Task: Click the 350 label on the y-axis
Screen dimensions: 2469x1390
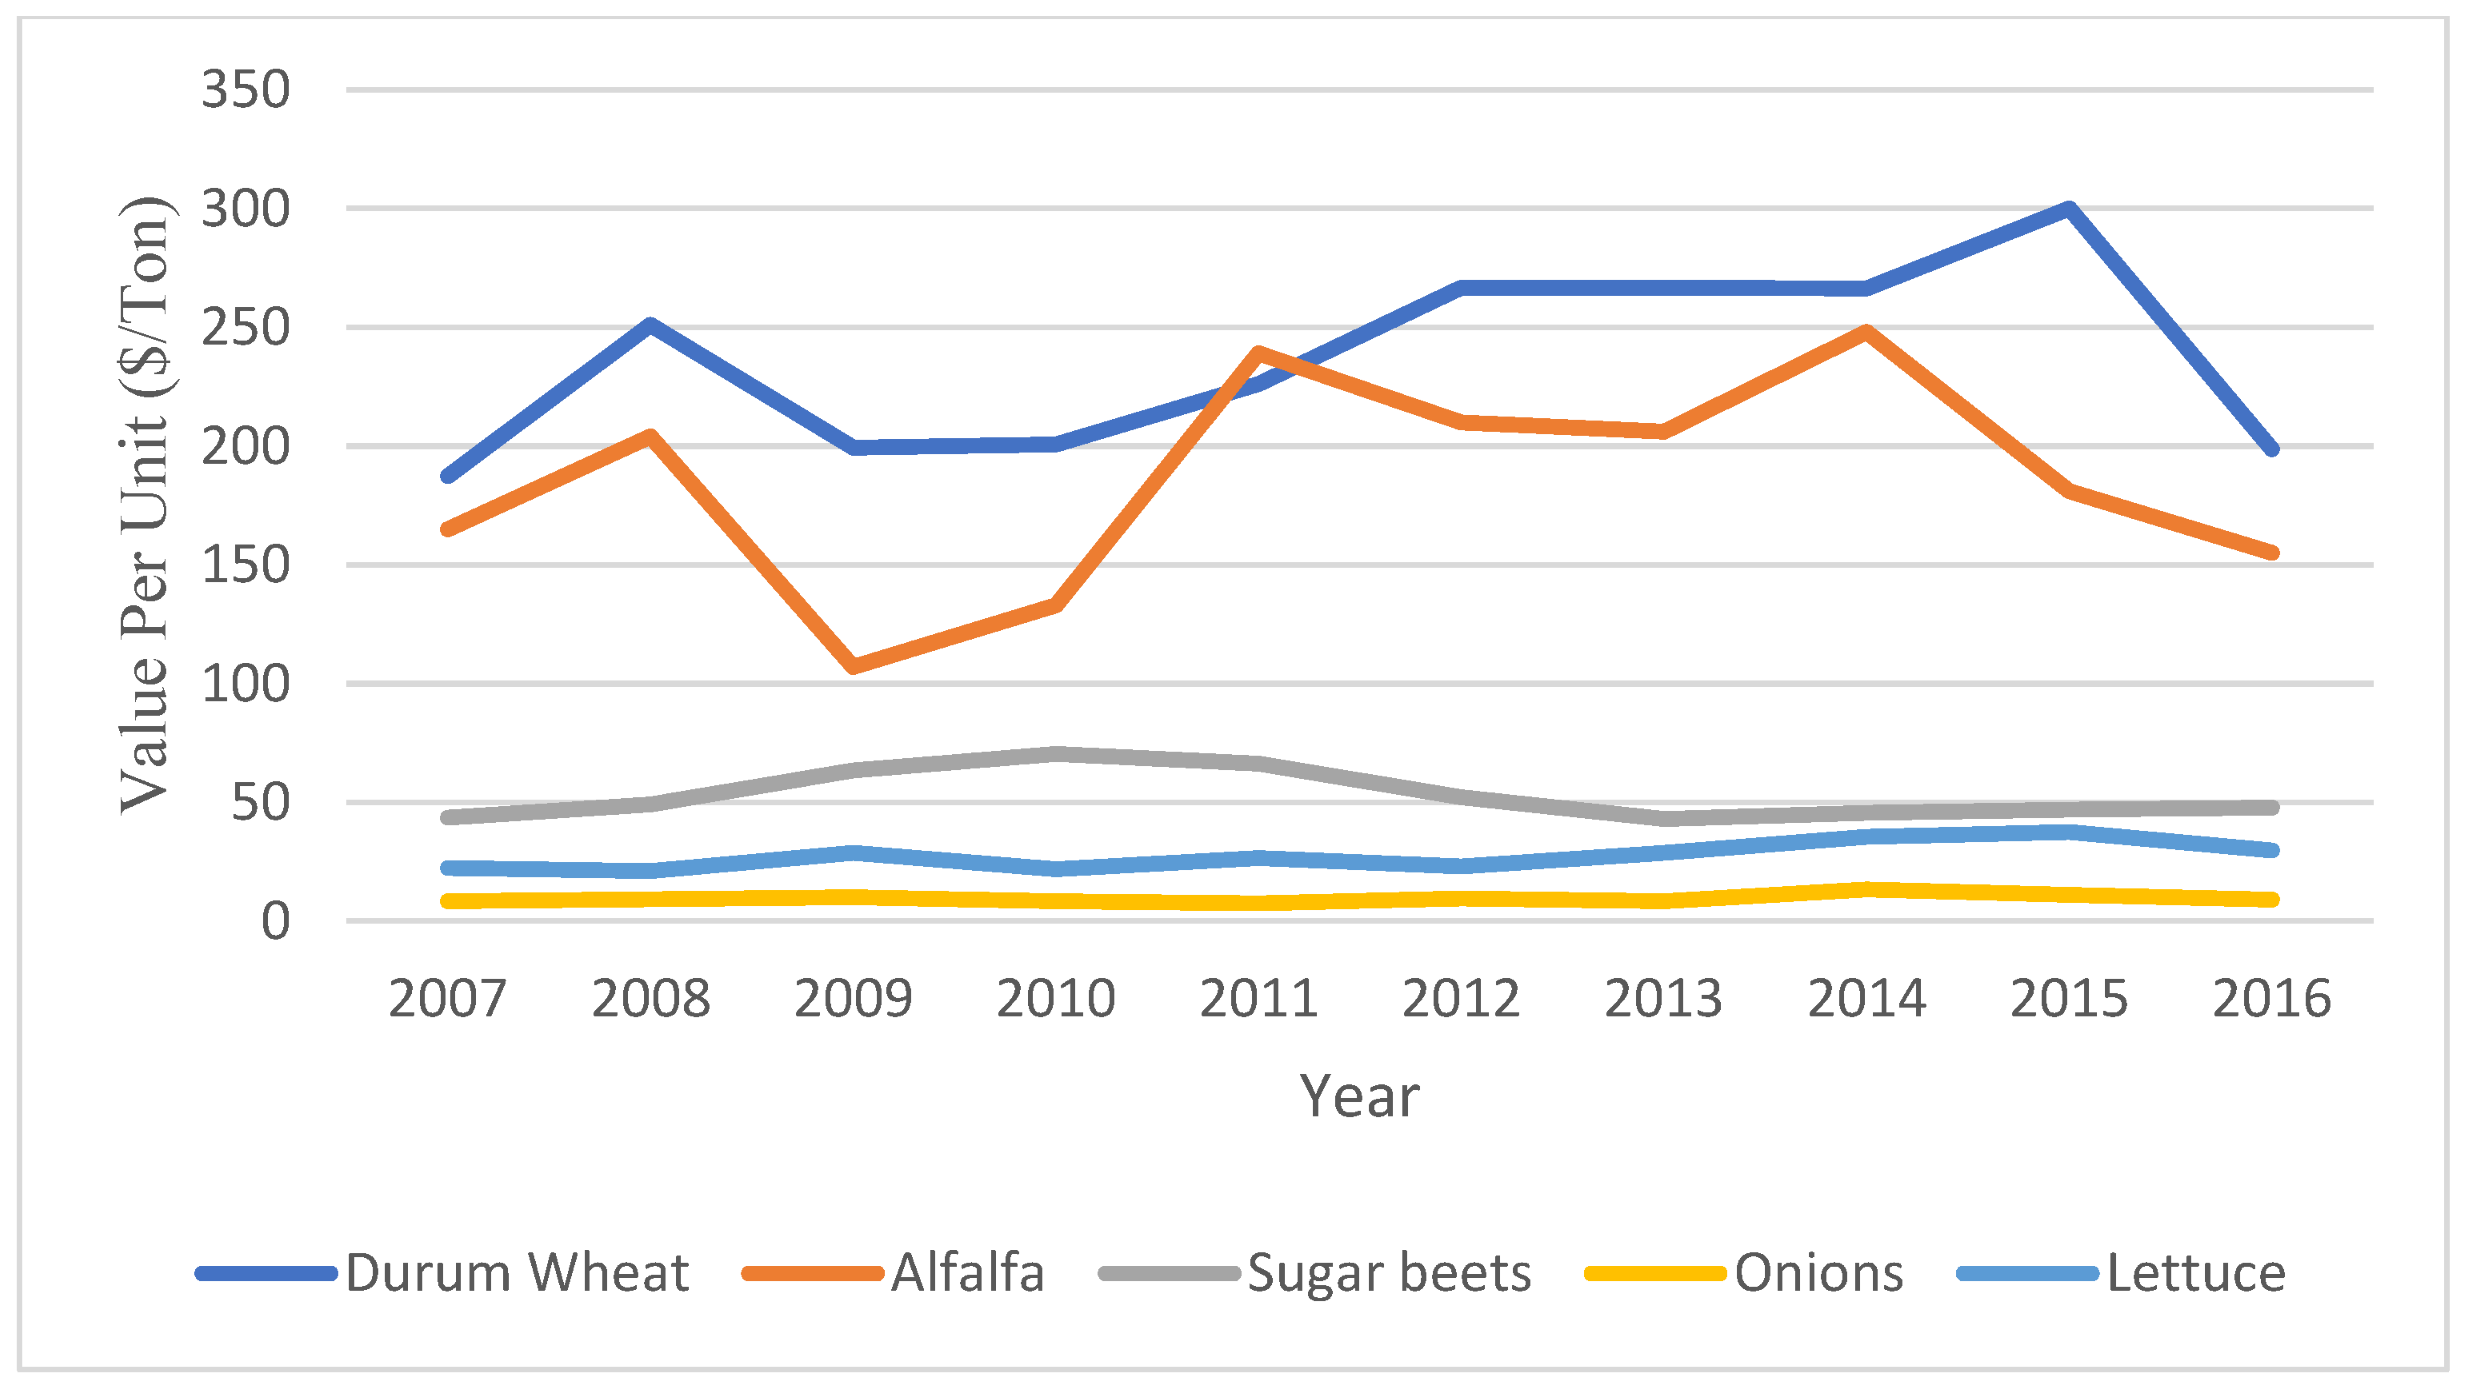Action: point(246,90)
